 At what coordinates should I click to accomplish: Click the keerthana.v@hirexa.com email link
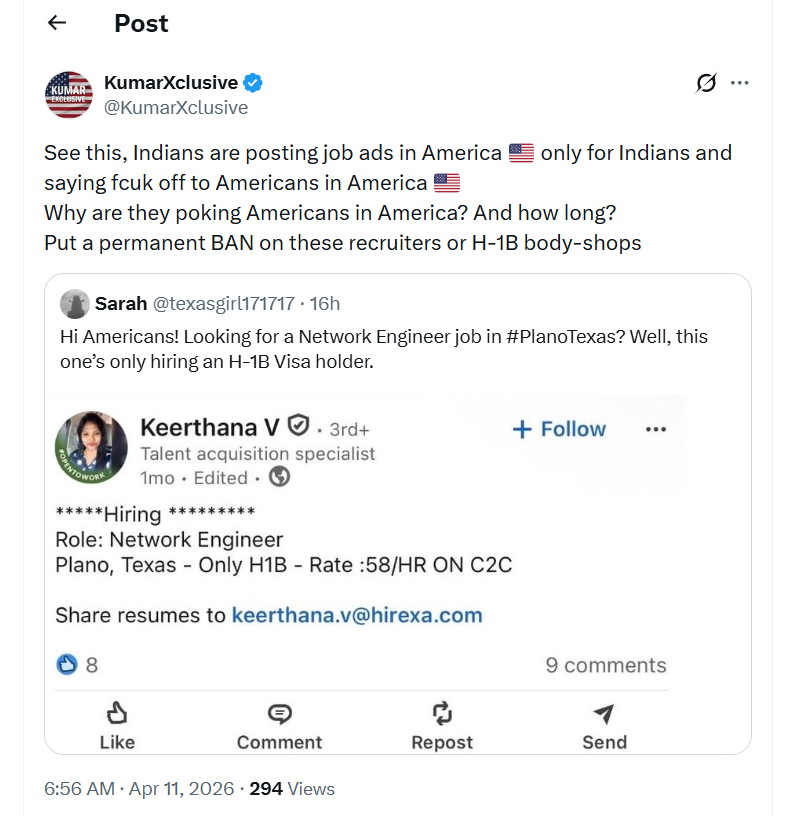pos(357,615)
